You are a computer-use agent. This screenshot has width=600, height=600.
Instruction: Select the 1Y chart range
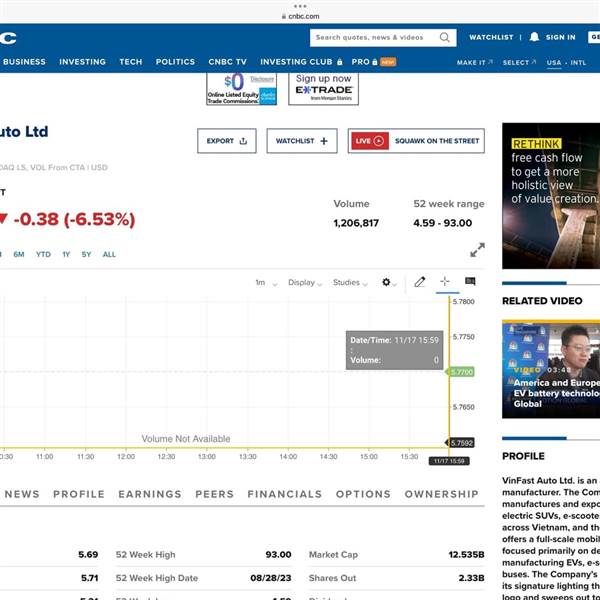pos(66,254)
